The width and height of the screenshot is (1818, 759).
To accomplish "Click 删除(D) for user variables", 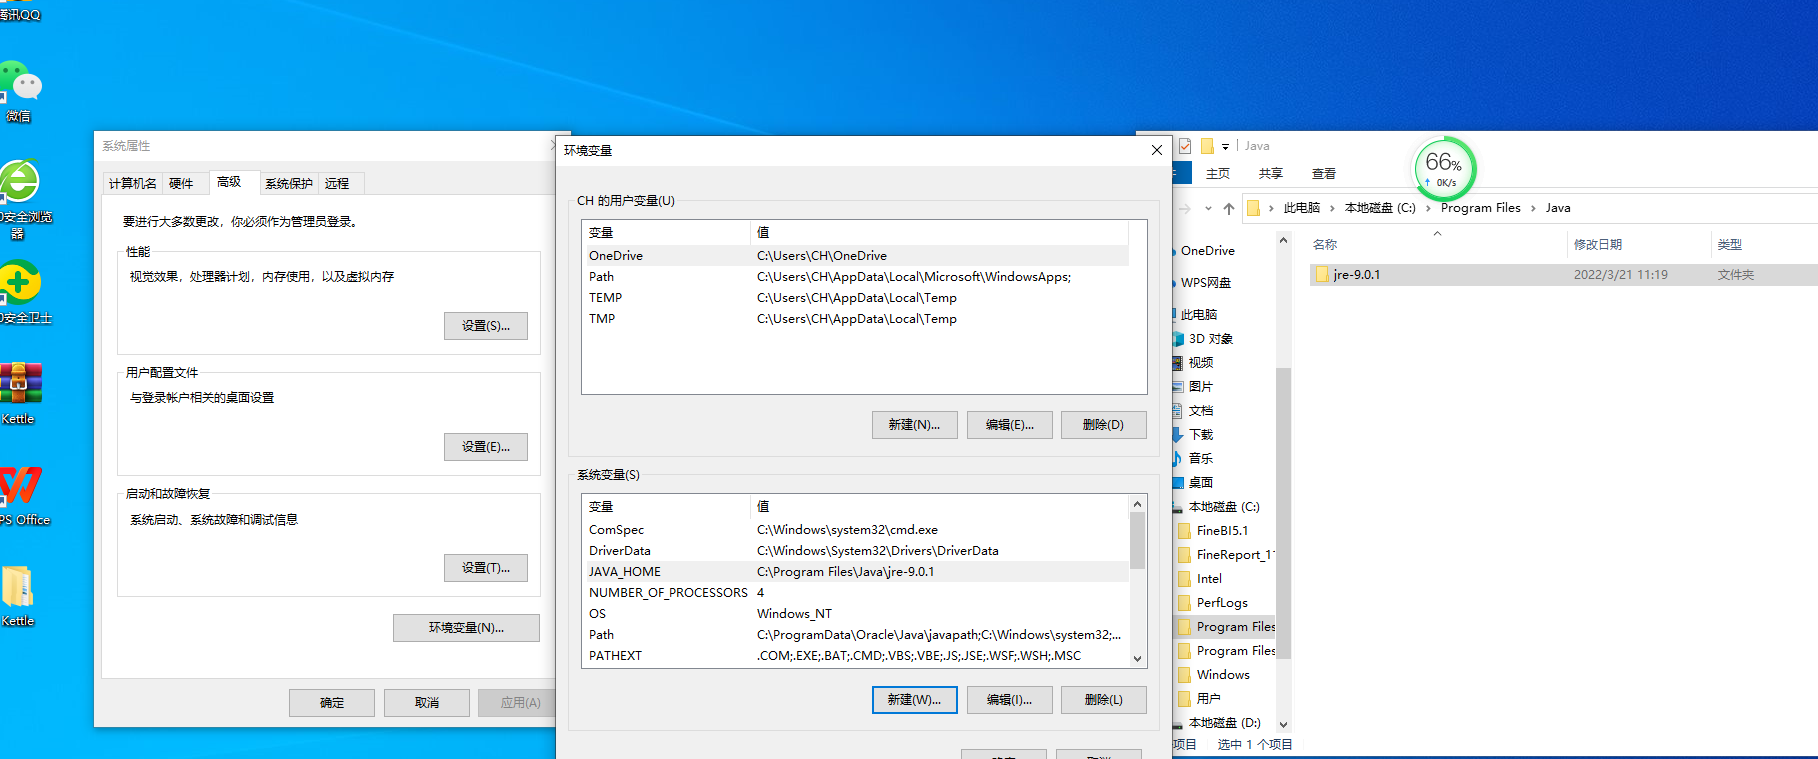I will pos(1103,425).
